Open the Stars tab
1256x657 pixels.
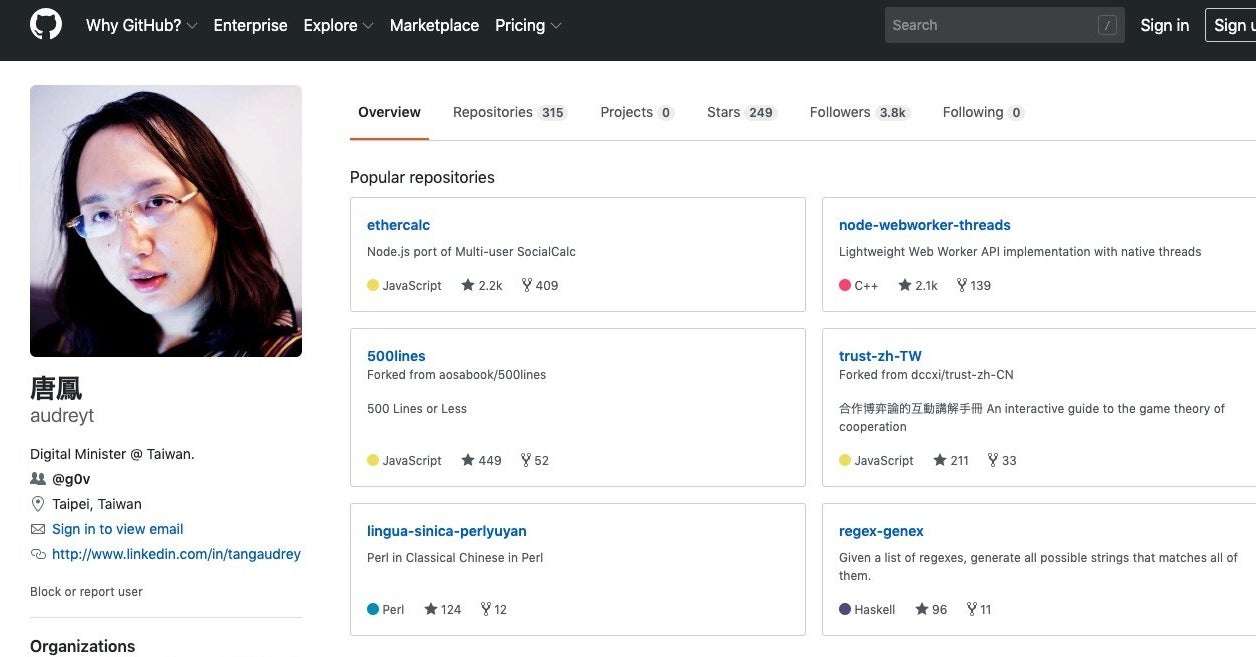pyautogui.click(x=740, y=112)
